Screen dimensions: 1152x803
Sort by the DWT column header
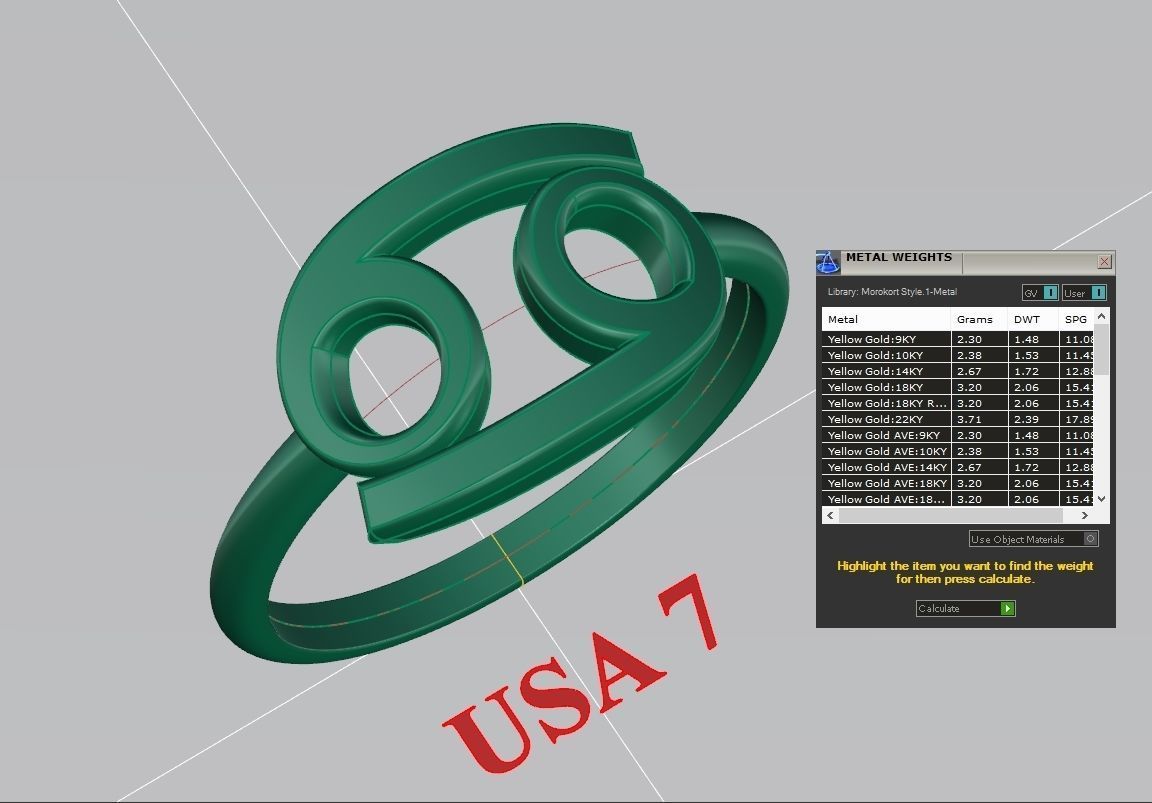click(x=1033, y=320)
